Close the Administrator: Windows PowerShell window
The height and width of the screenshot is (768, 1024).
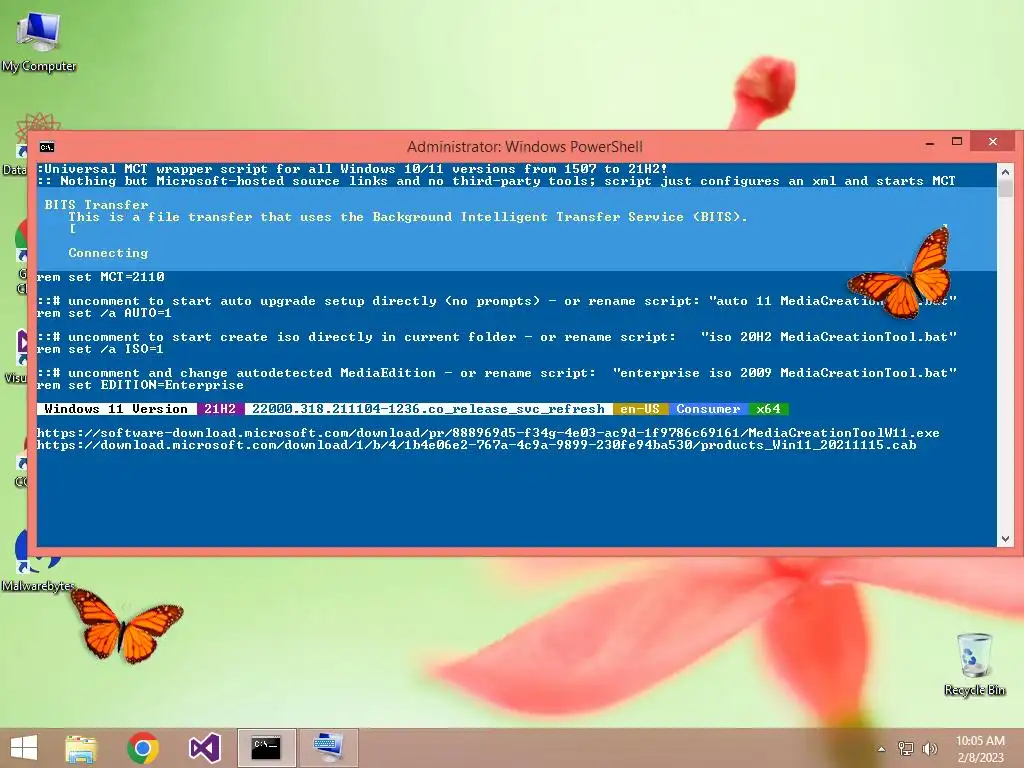(x=993, y=142)
